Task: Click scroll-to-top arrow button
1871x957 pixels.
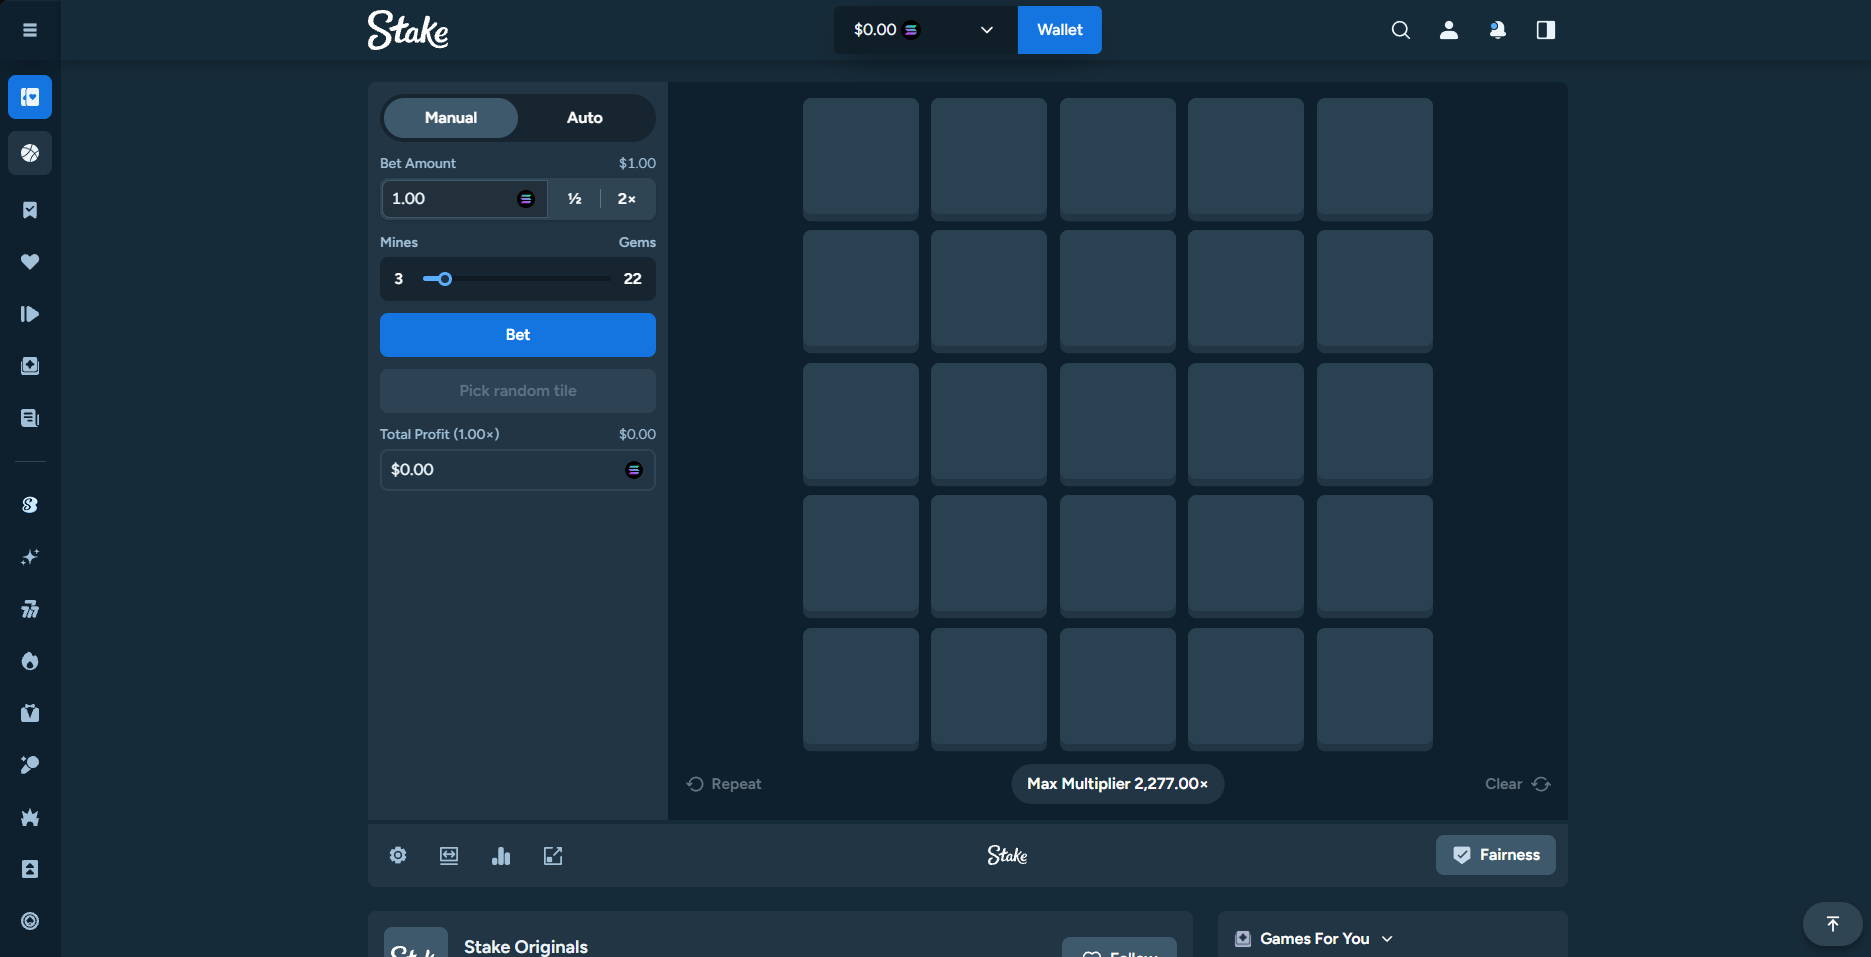Action: (1832, 924)
